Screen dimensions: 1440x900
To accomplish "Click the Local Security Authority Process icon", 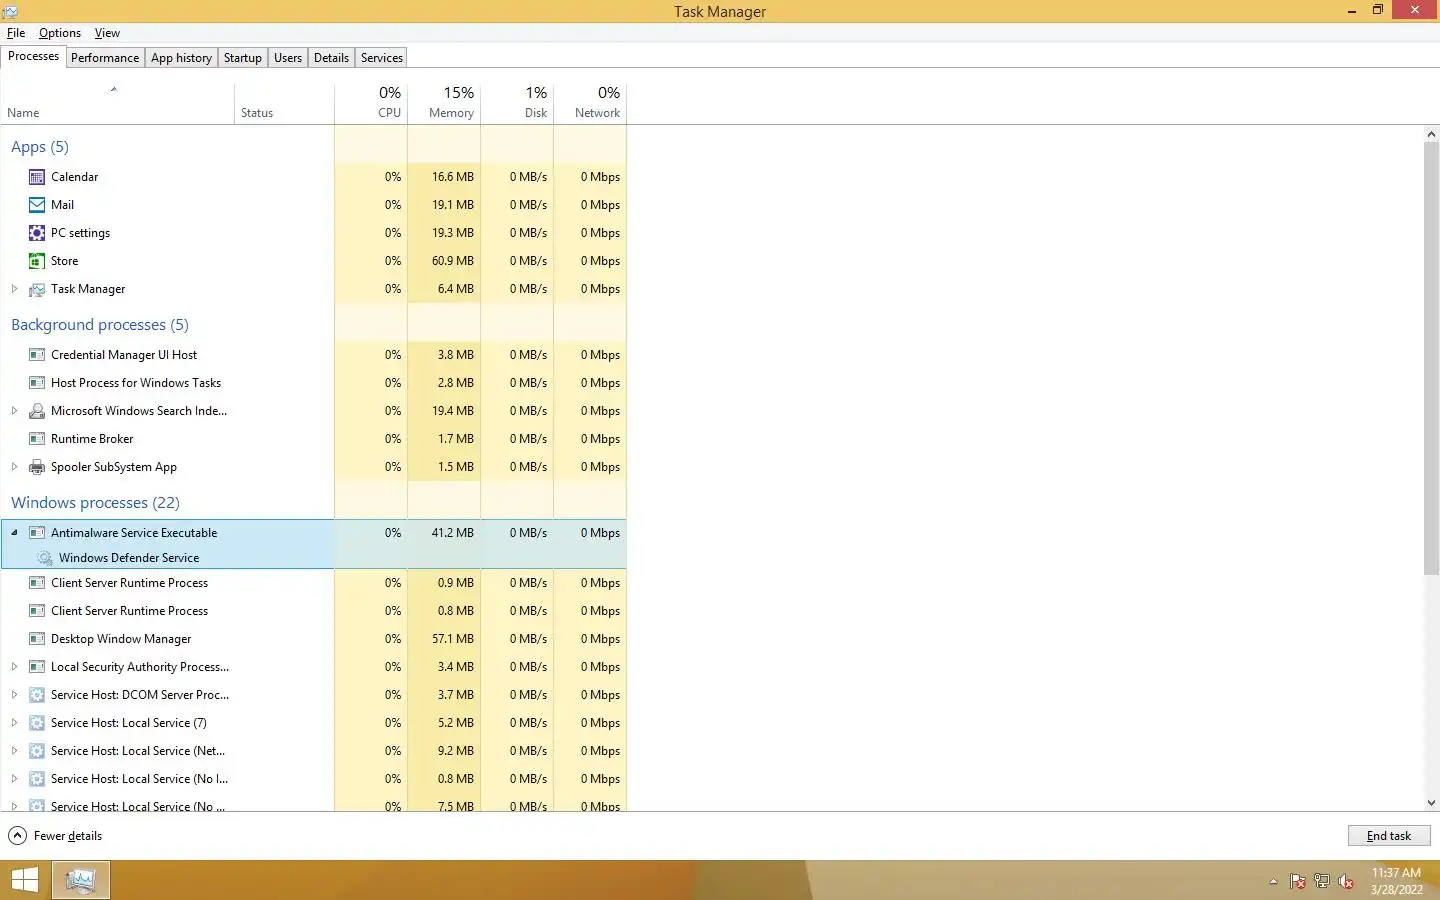I will (37, 667).
